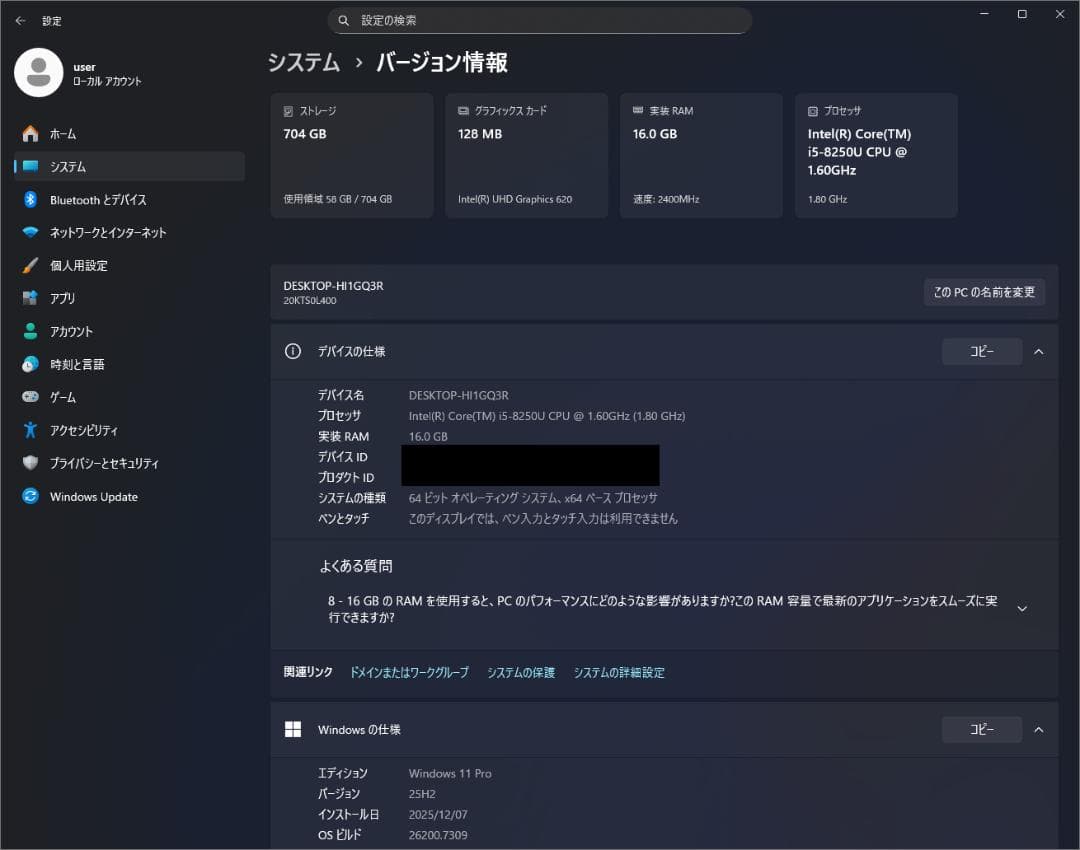This screenshot has height=850, width=1080.
Task: Open アクセシビリティ settings from sidebar
Action: click(92, 430)
